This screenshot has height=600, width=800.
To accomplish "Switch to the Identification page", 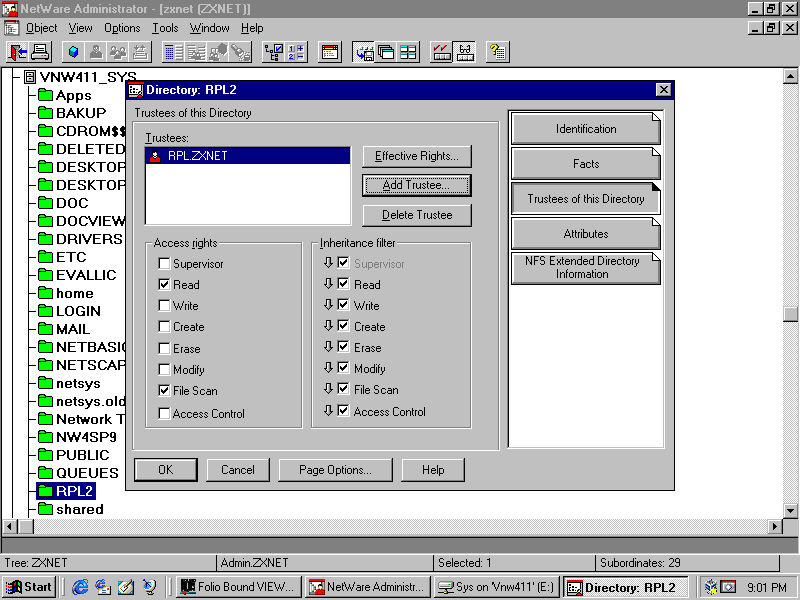I will 586,129.
